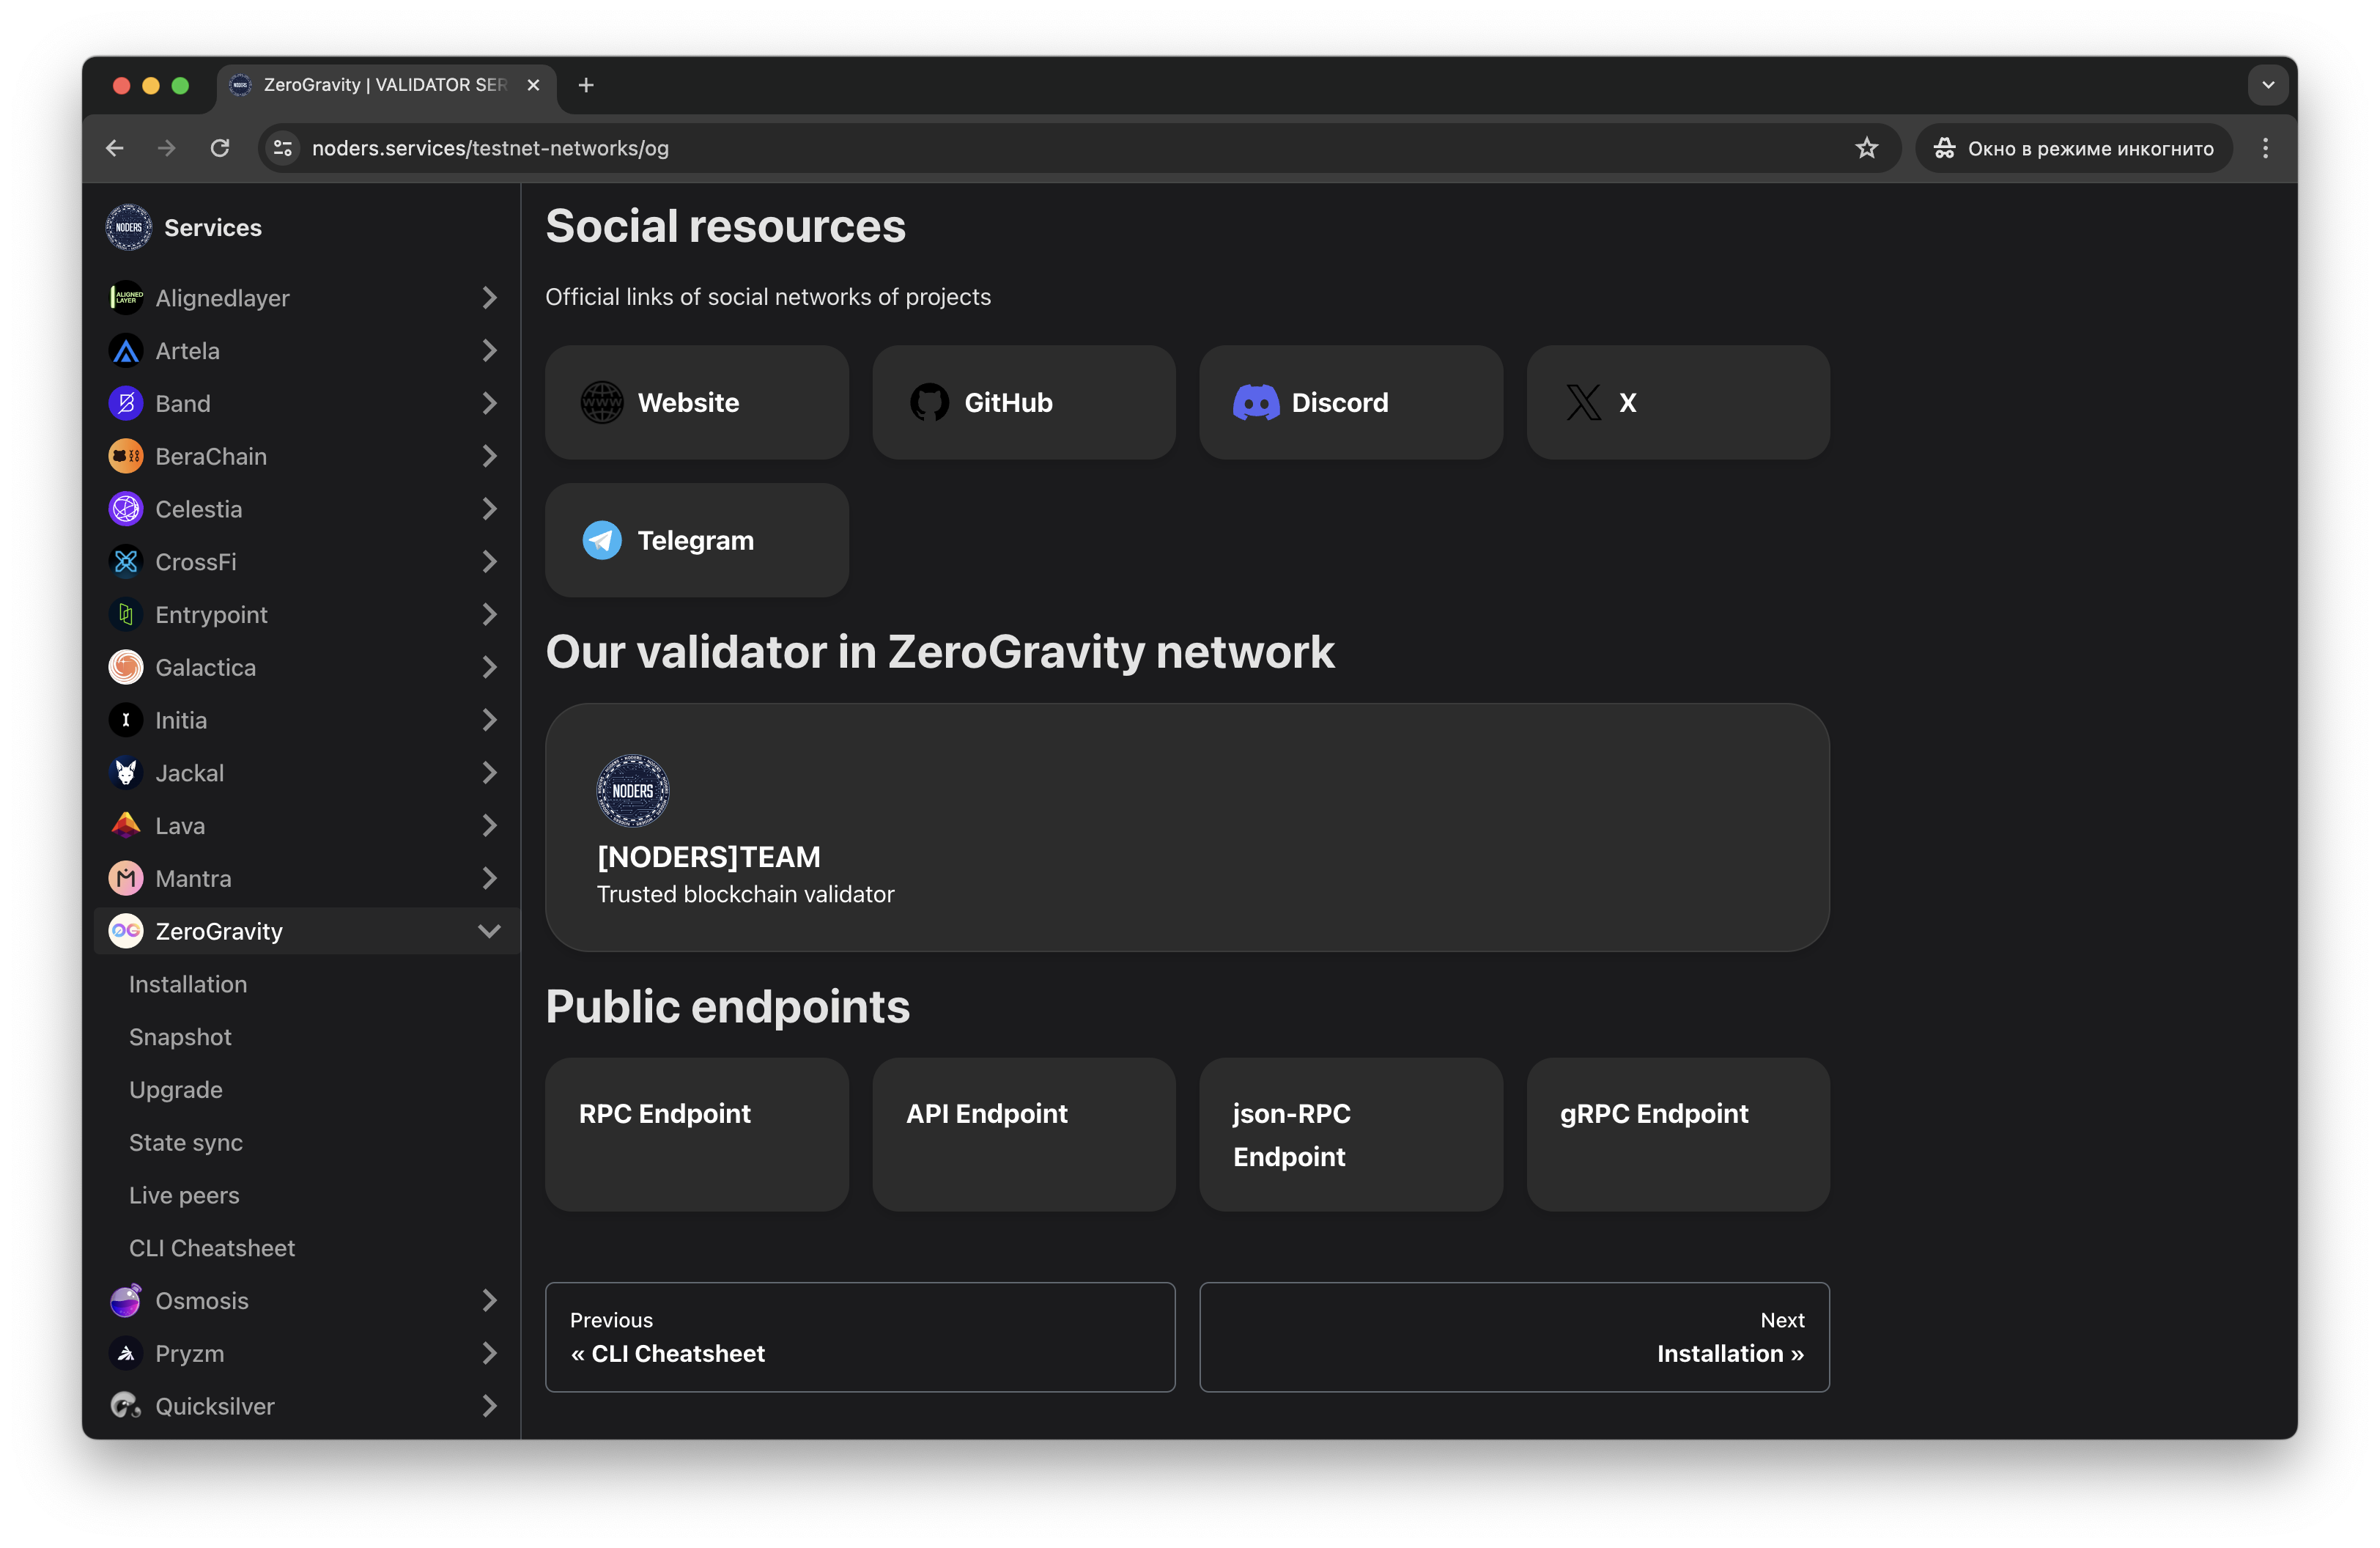The width and height of the screenshot is (2380, 1548).
Task: Go to Next Installation page
Action: pyautogui.click(x=1515, y=1338)
